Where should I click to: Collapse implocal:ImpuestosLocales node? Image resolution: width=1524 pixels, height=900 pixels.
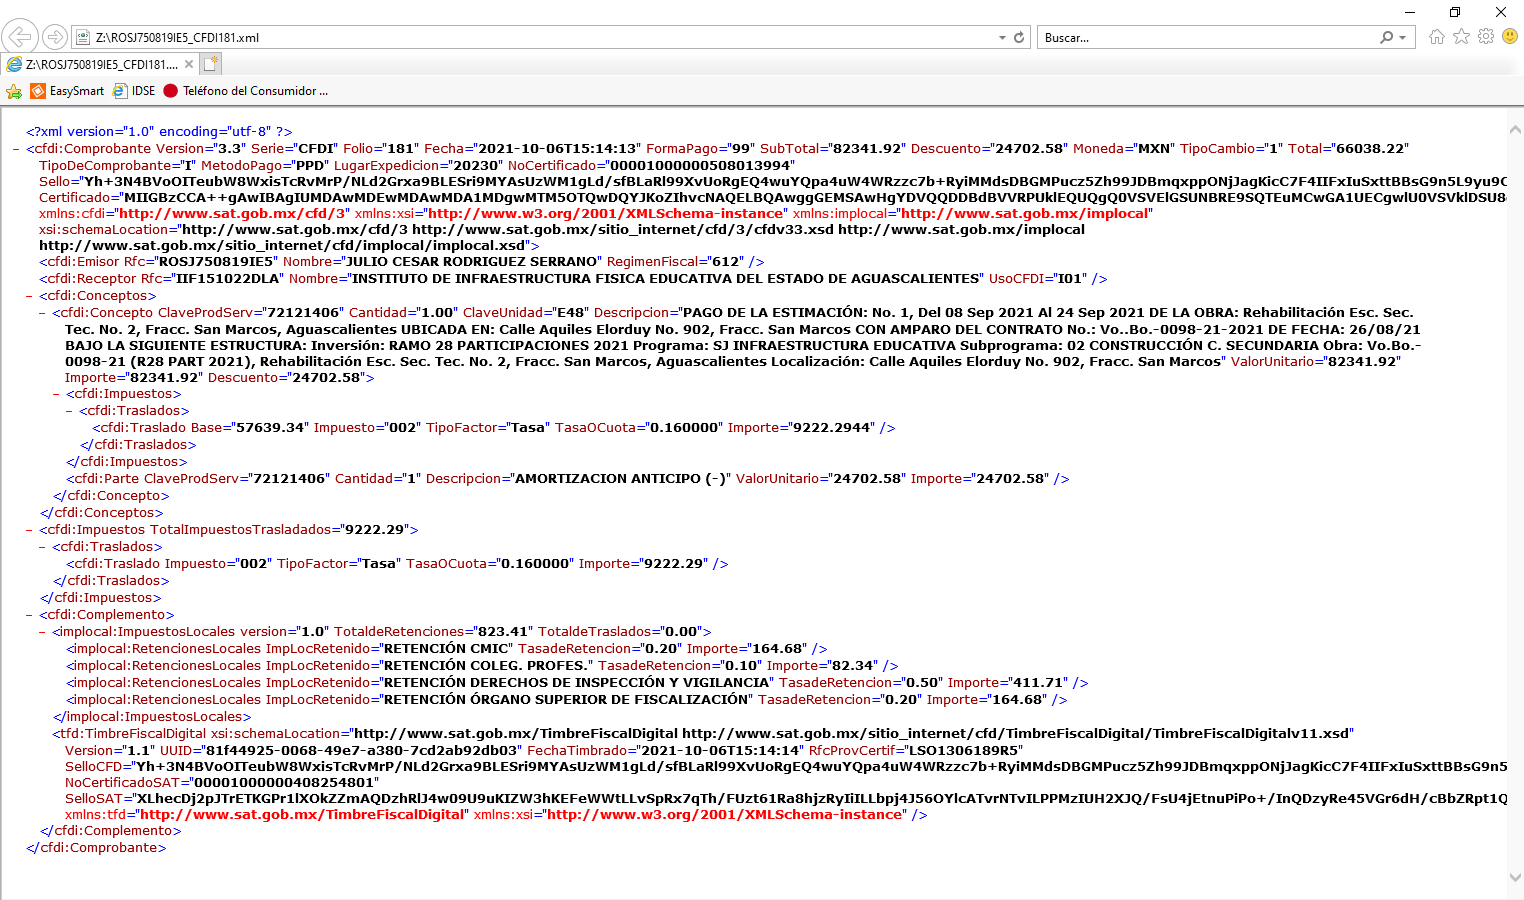pyautogui.click(x=42, y=632)
